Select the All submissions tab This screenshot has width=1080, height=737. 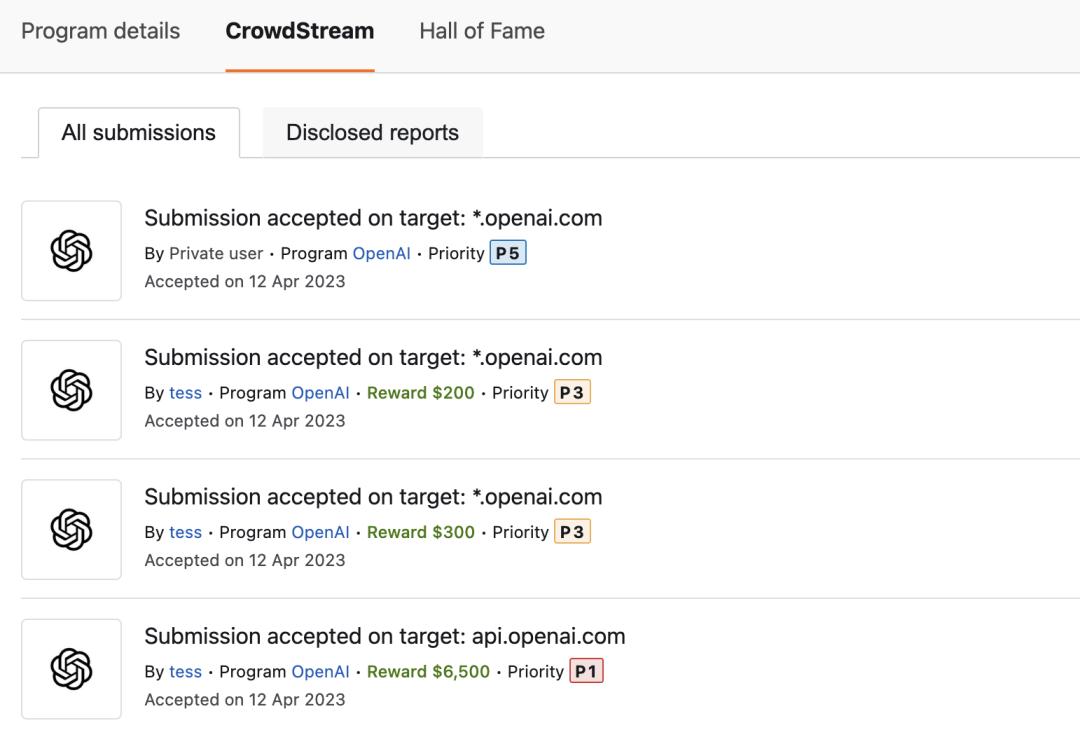tap(139, 133)
